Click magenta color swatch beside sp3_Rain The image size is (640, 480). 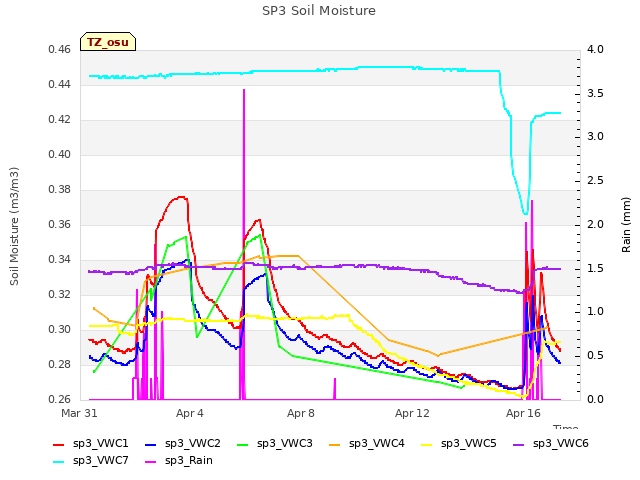coord(151,462)
